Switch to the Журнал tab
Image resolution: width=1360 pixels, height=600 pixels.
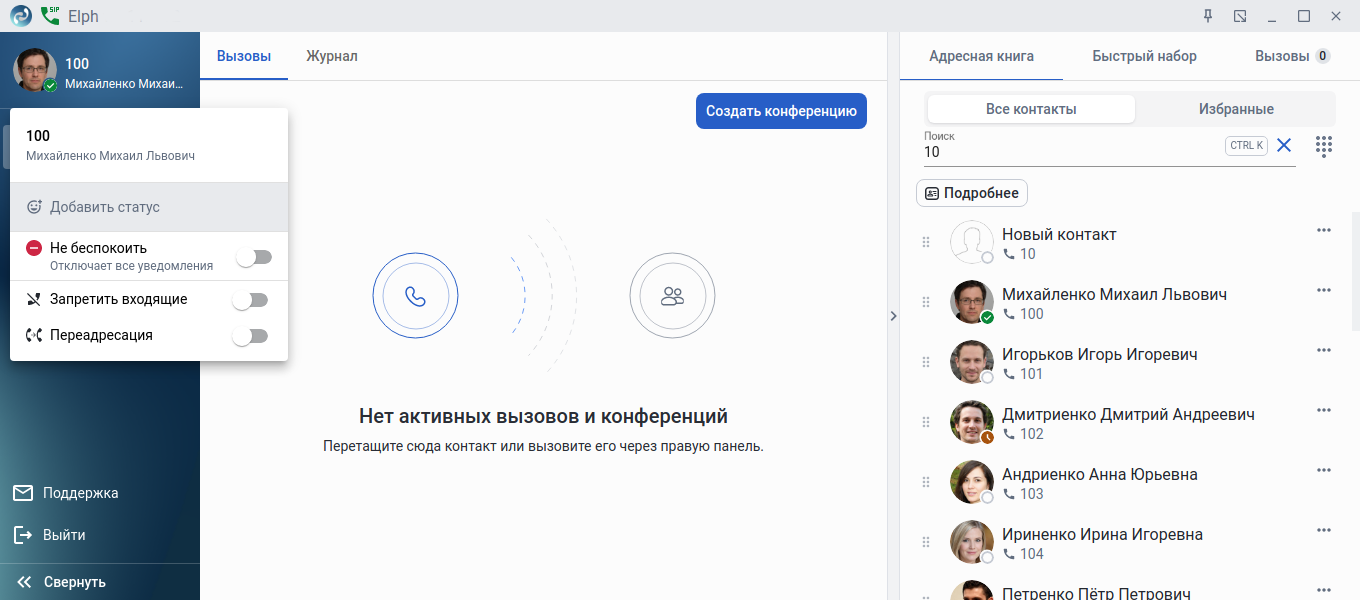[332, 56]
